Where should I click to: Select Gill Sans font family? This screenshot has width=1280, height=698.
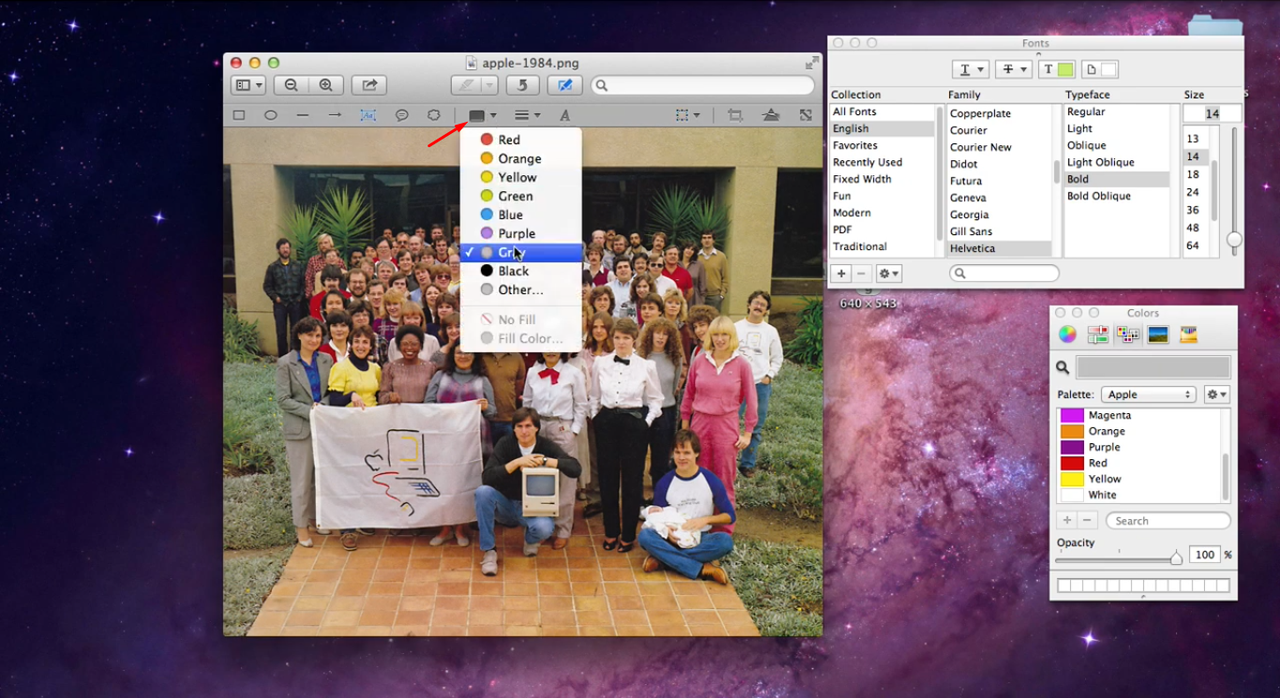[999, 231]
